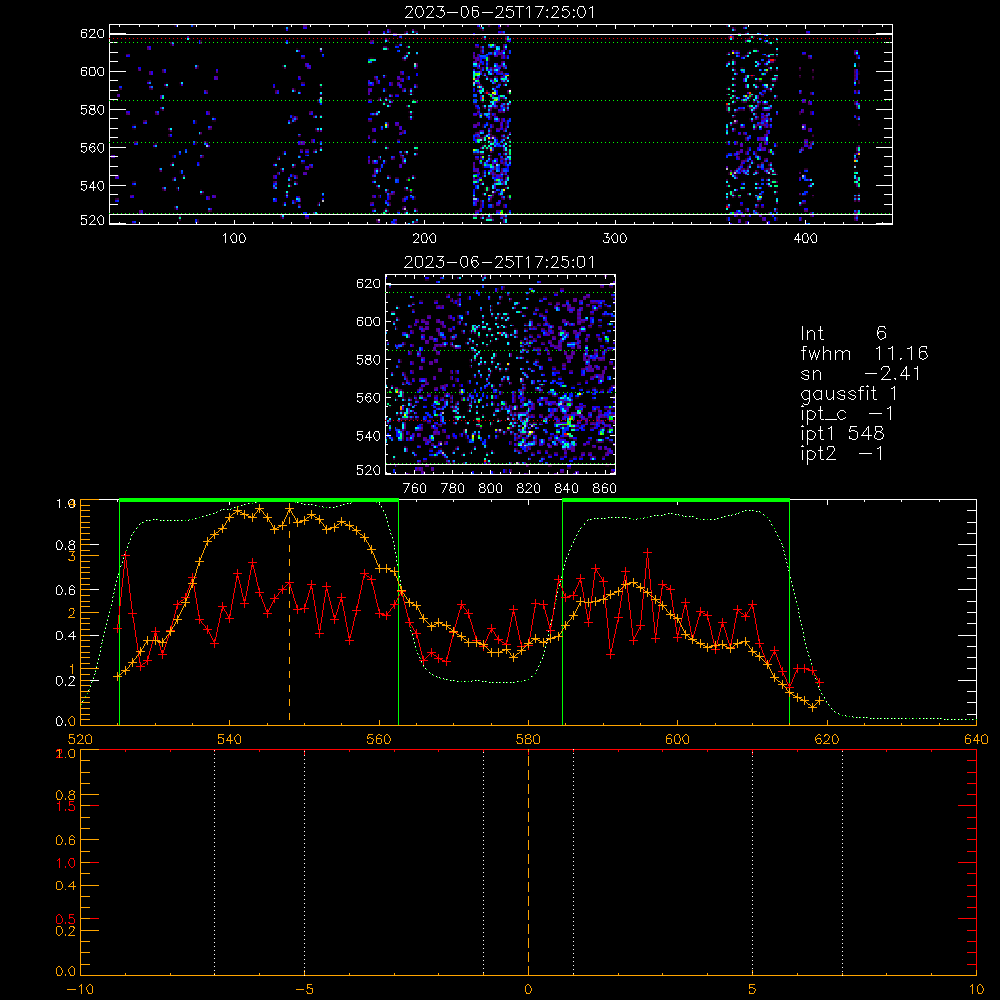This screenshot has width=1000, height=1000.
Task: Click x-axis label 100 of top spectrogram
Action: click(234, 239)
